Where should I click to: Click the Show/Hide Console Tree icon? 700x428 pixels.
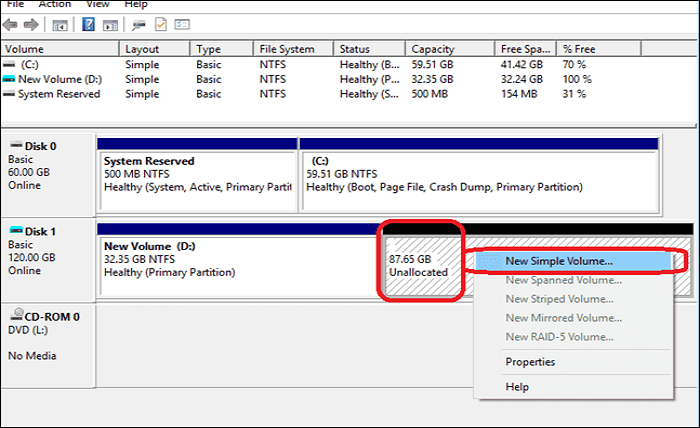[61, 24]
